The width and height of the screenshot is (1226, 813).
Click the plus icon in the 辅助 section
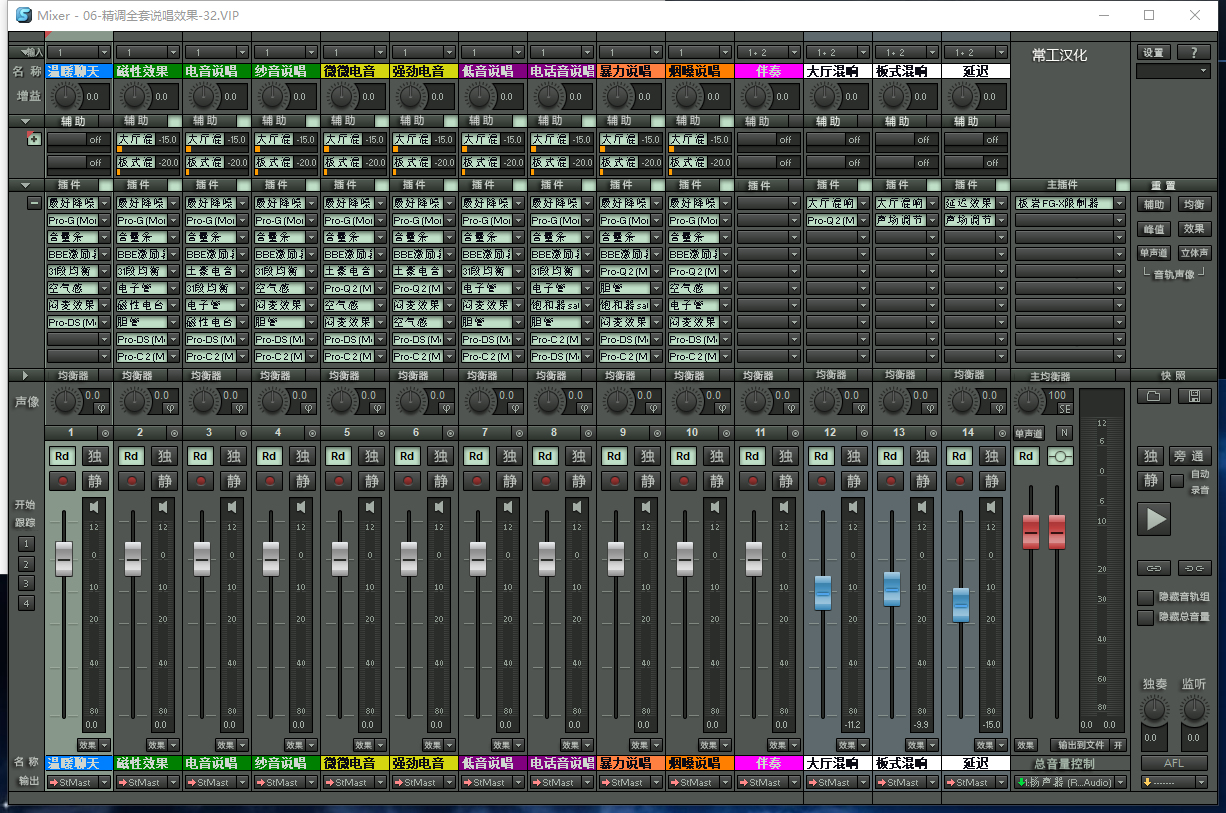[34, 140]
